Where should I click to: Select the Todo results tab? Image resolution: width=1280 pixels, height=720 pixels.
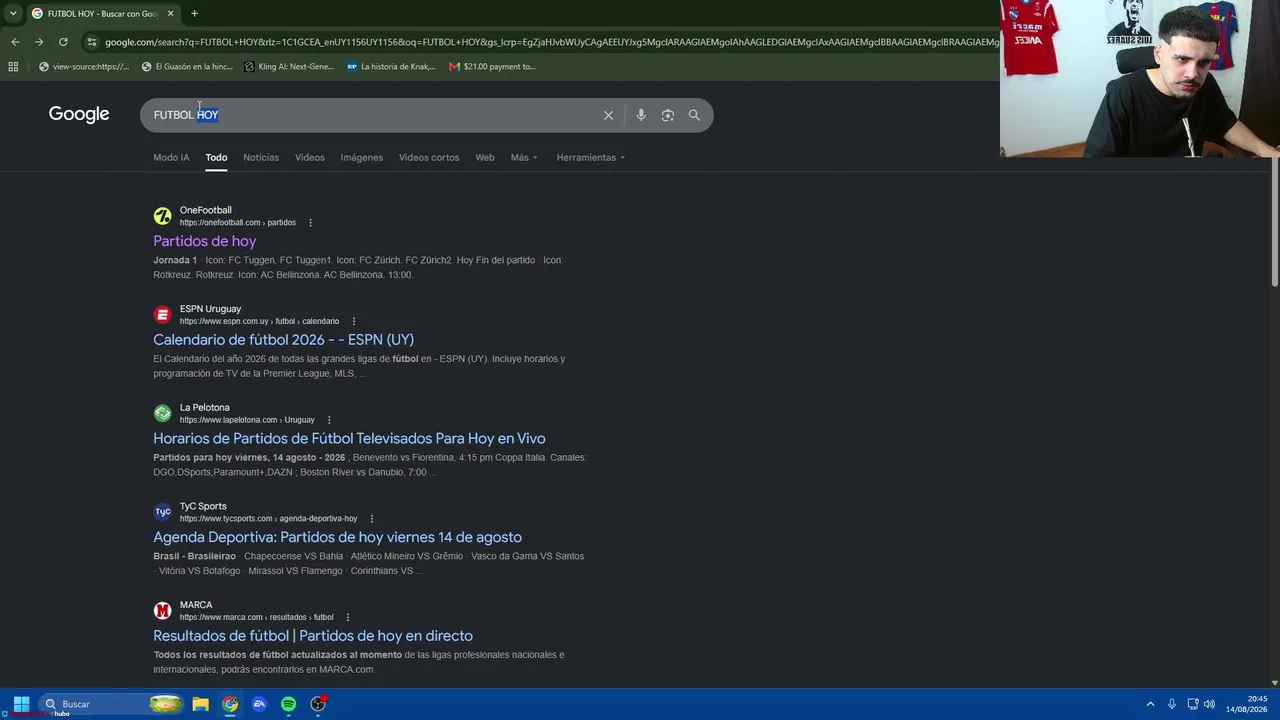point(216,158)
